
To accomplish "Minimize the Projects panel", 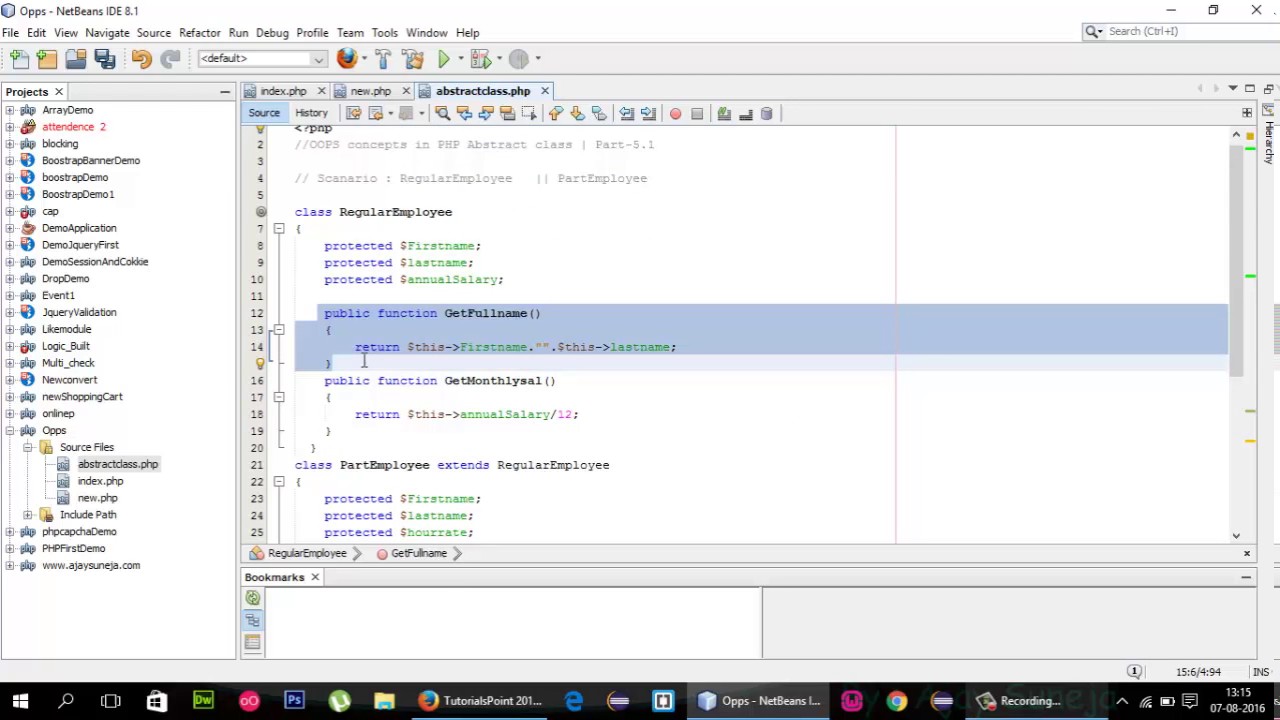I will point(225,92).
